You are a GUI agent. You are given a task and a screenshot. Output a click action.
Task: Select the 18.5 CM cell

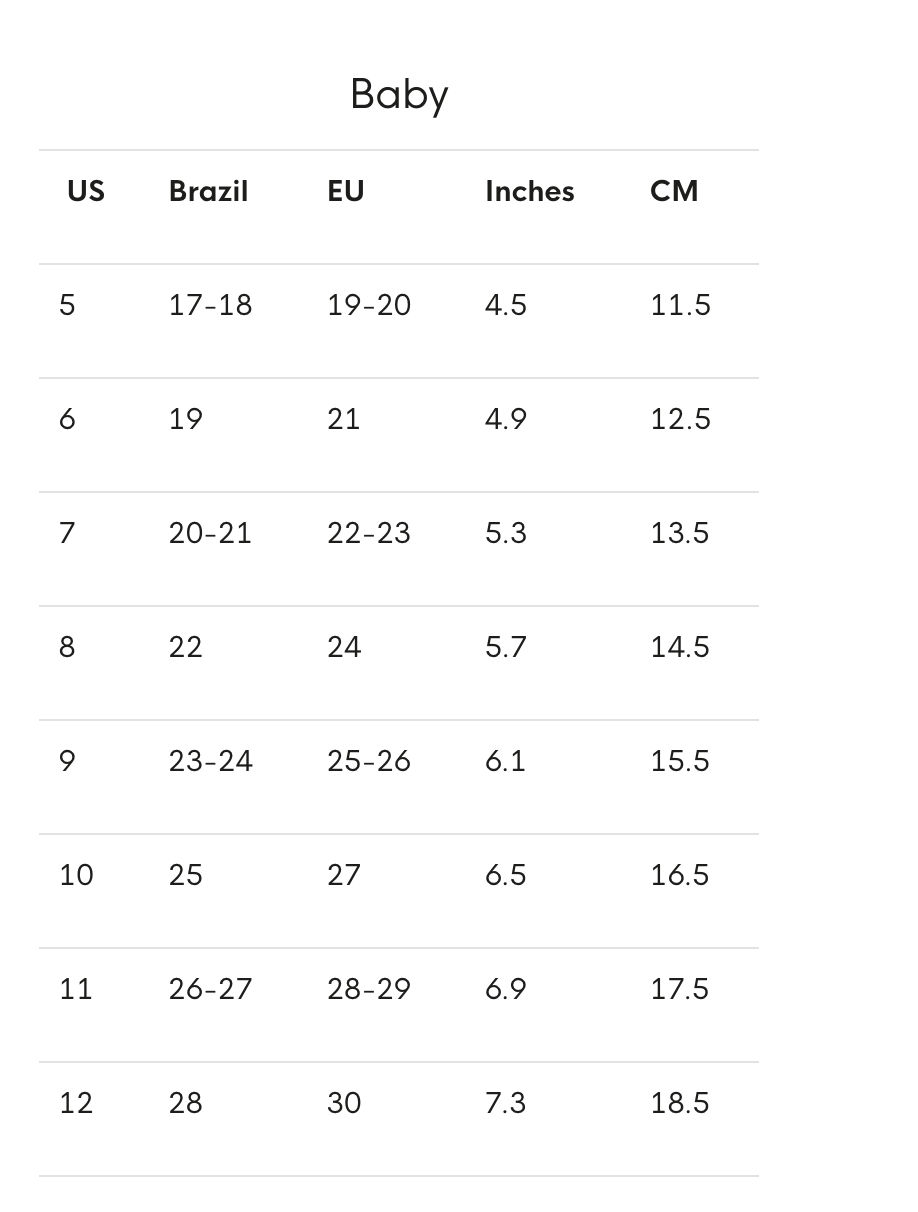pyautogui.click(x=679, y=1103)
